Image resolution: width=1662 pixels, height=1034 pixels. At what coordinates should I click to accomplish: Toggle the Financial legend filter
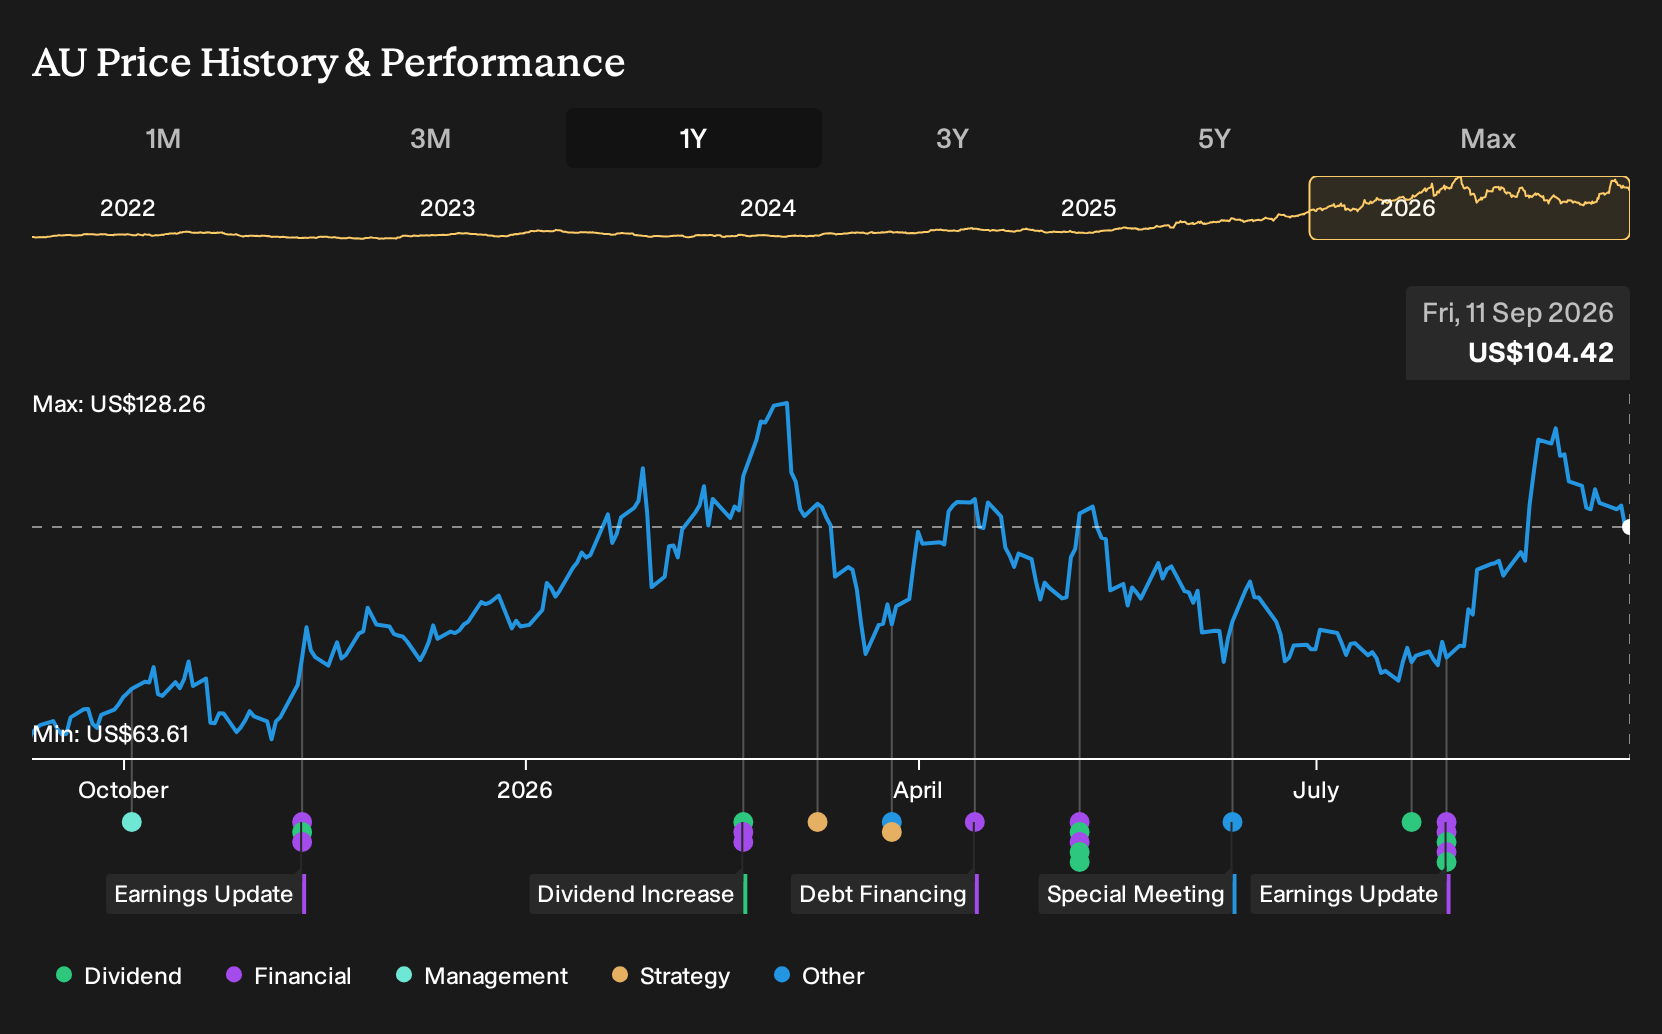[288, 976]
